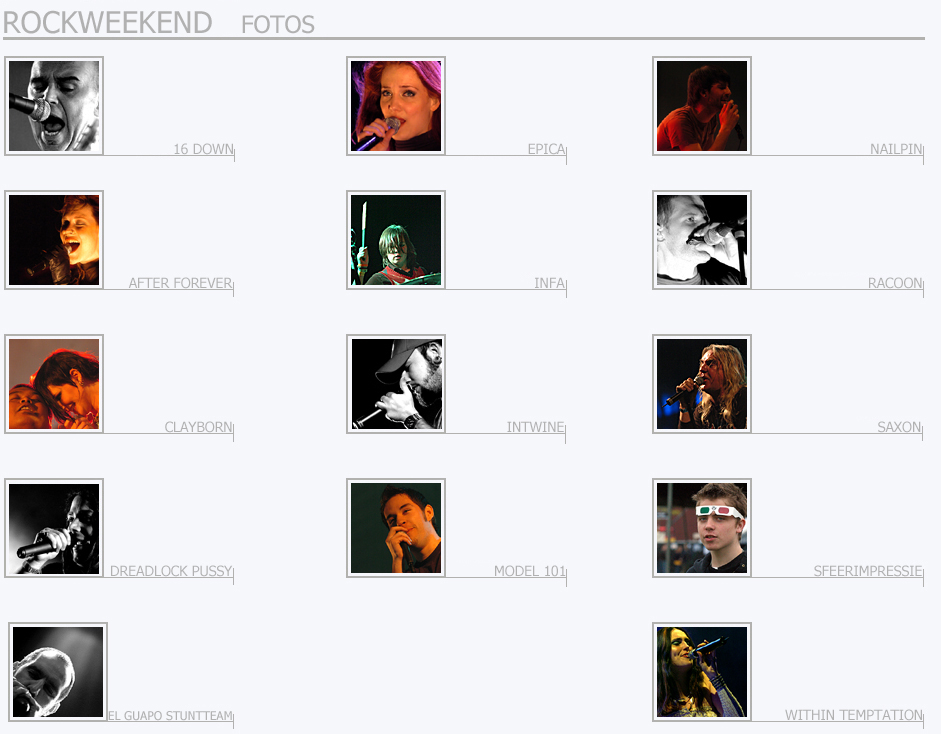Select the SAXON singer thumbnail

[702, 384]
